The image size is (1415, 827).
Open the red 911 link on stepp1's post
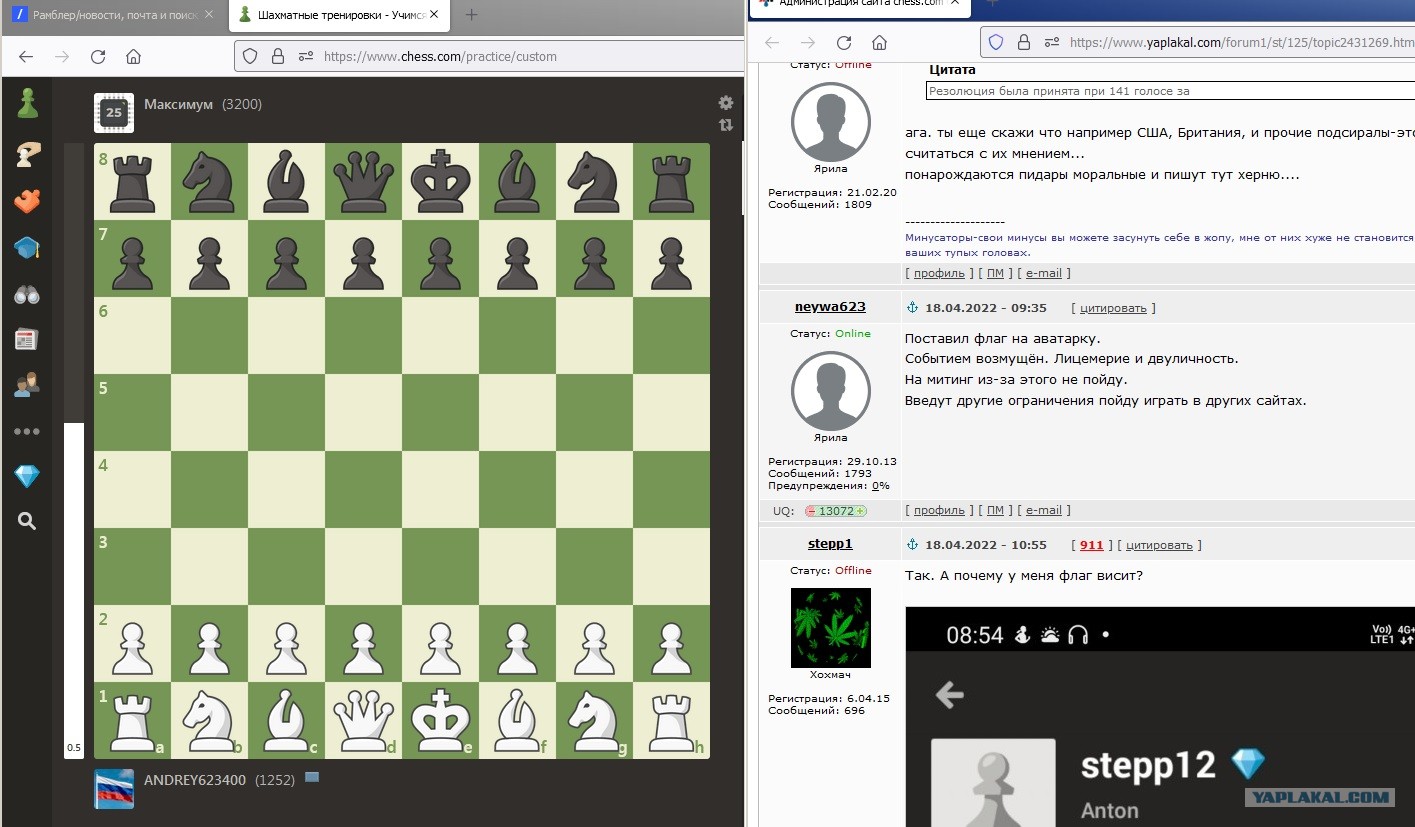tap(1091, 545)
